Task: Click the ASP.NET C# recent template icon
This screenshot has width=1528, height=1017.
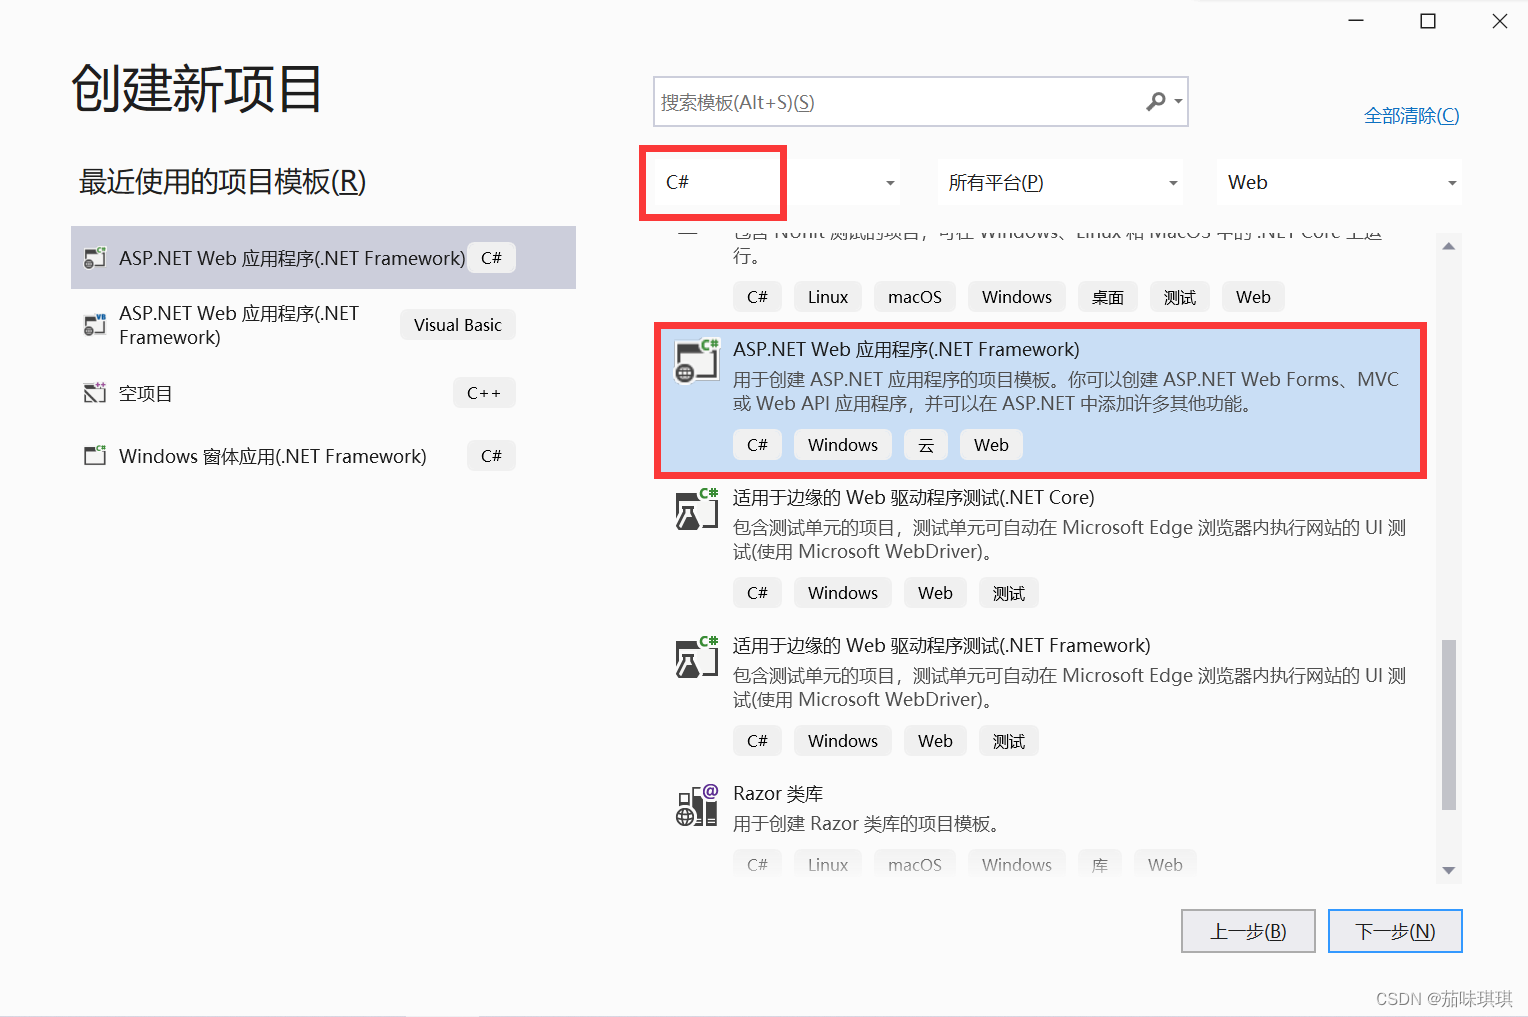Action: 95,258
